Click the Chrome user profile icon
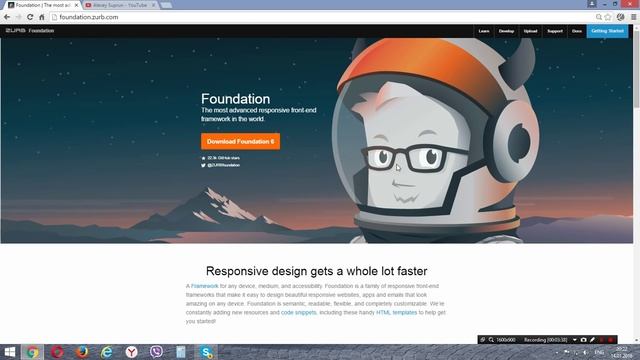The image size is (640, 360). (592, 4)
